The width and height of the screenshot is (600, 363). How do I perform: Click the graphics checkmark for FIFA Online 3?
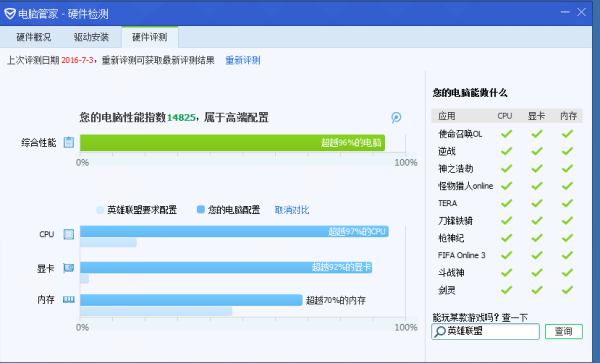pyautogui.click(x=537, y=255)
